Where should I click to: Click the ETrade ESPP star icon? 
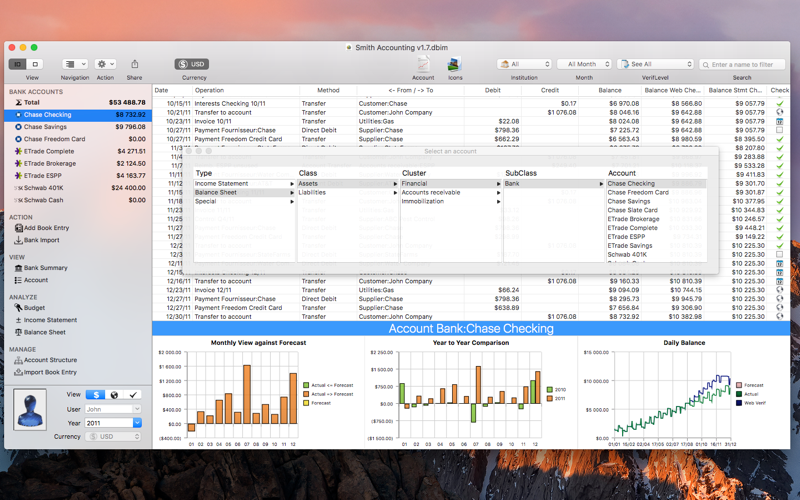(18, 176)
